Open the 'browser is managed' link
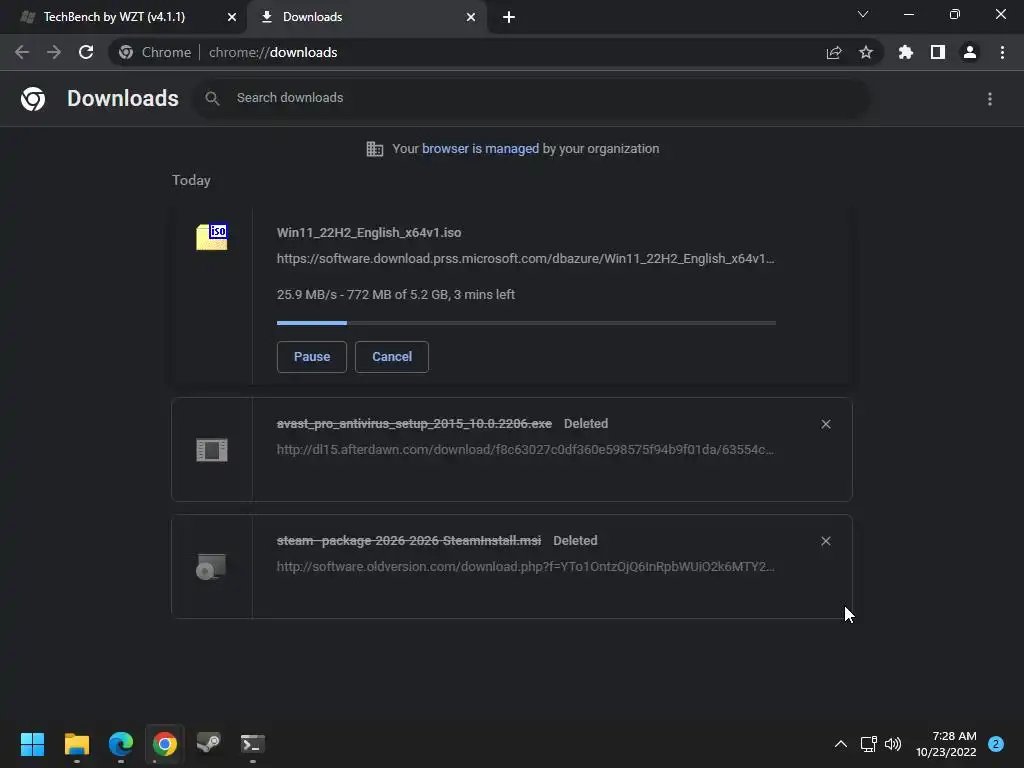Image resolution: width=1024 pixels, height=768 pixels. tap(481, 149)
